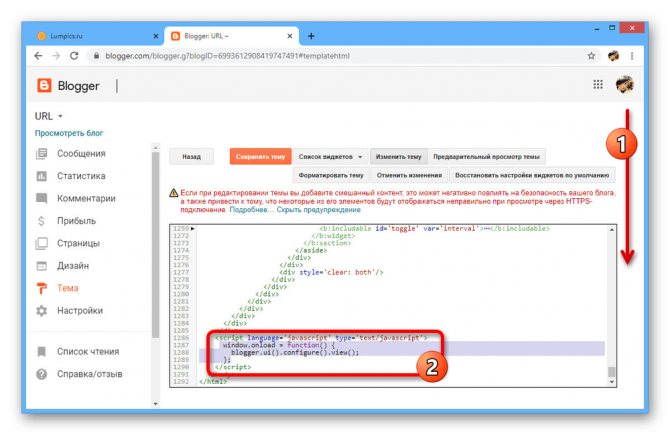This screenshot has width=670, height=435.
Task: Click the Изменить тему button
Action: [x=398, y=157]
